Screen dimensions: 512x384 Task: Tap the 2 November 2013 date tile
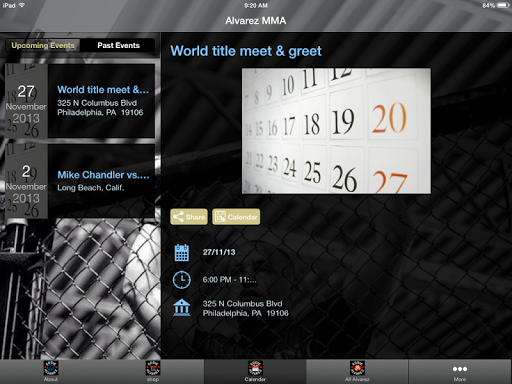(x=26, y=181)
